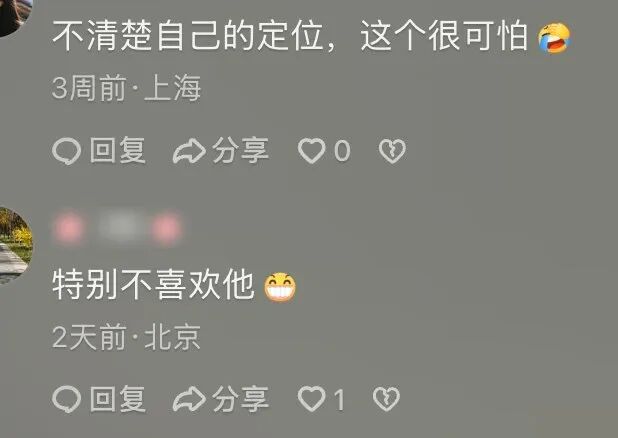The height and width of the screenshot is (438, 618).
Task: Tap the 回复 label under the Beijing comment
Action: point(117,399)
